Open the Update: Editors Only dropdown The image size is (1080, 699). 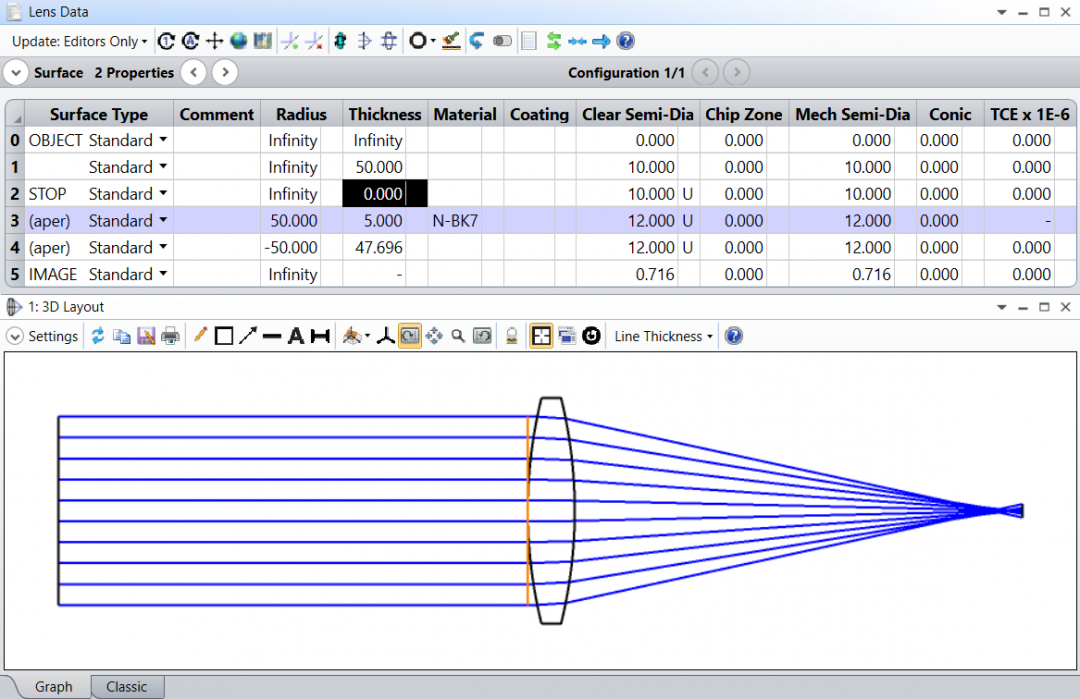click(79, 41)
